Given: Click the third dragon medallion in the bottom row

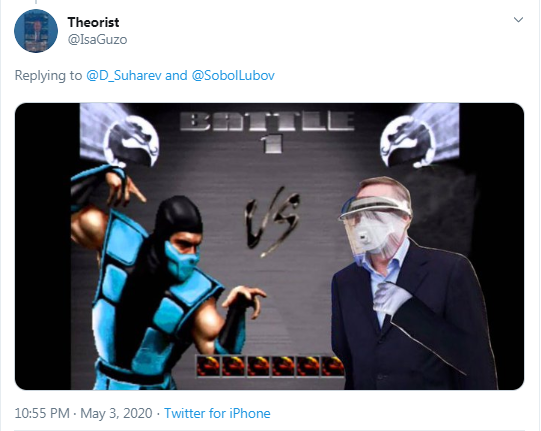Looking at the screenshot, I should pos(258,366).
